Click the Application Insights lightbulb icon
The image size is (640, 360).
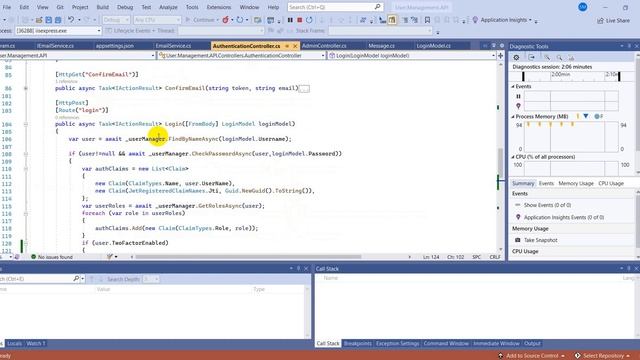coord(475,20)
